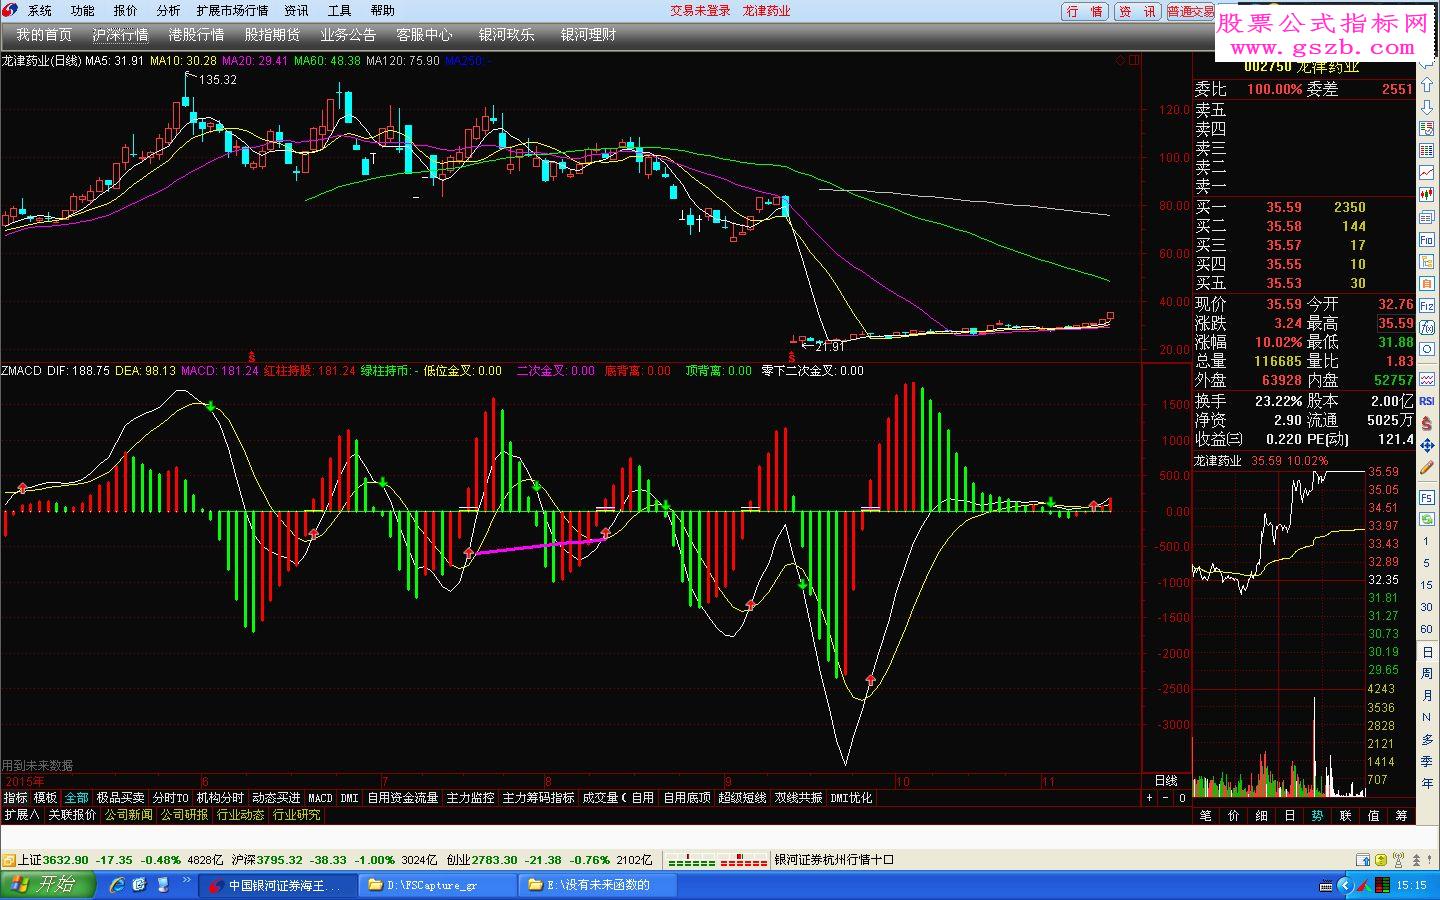
Task: Open the 报价 menu
Action: click(126, 11)
